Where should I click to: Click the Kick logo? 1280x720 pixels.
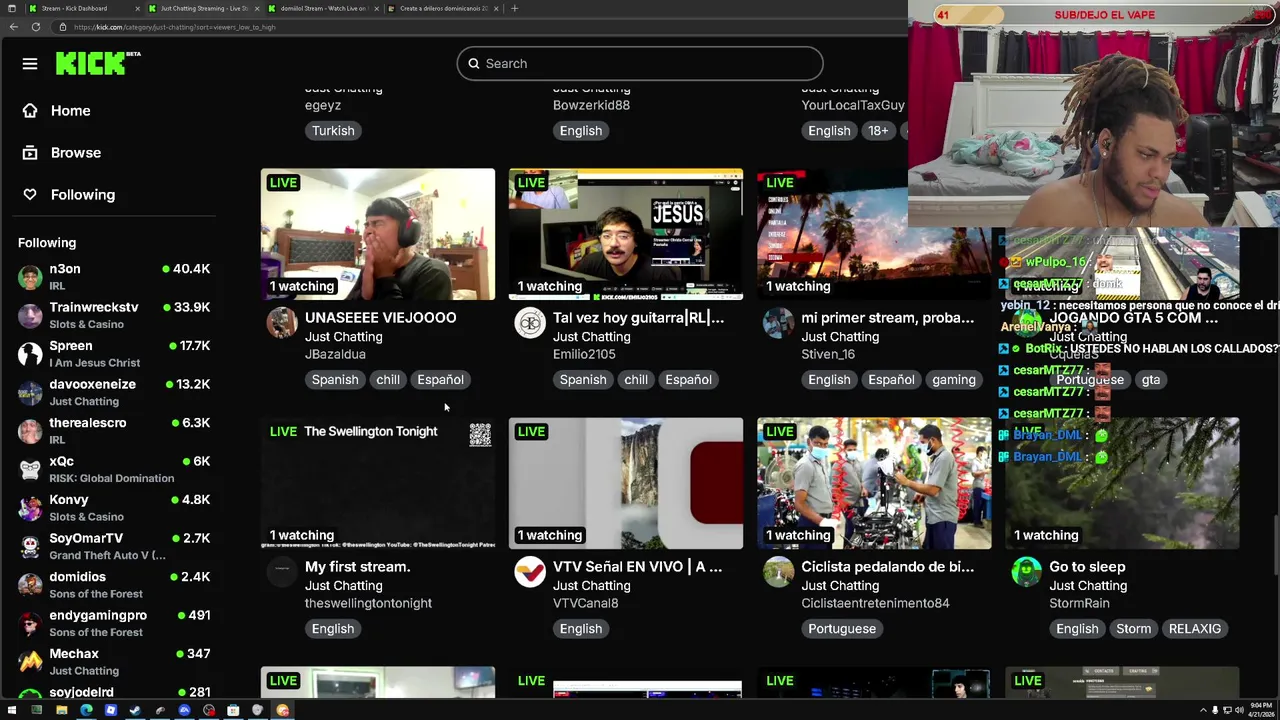pyautogui.click(x=97, y=63)
